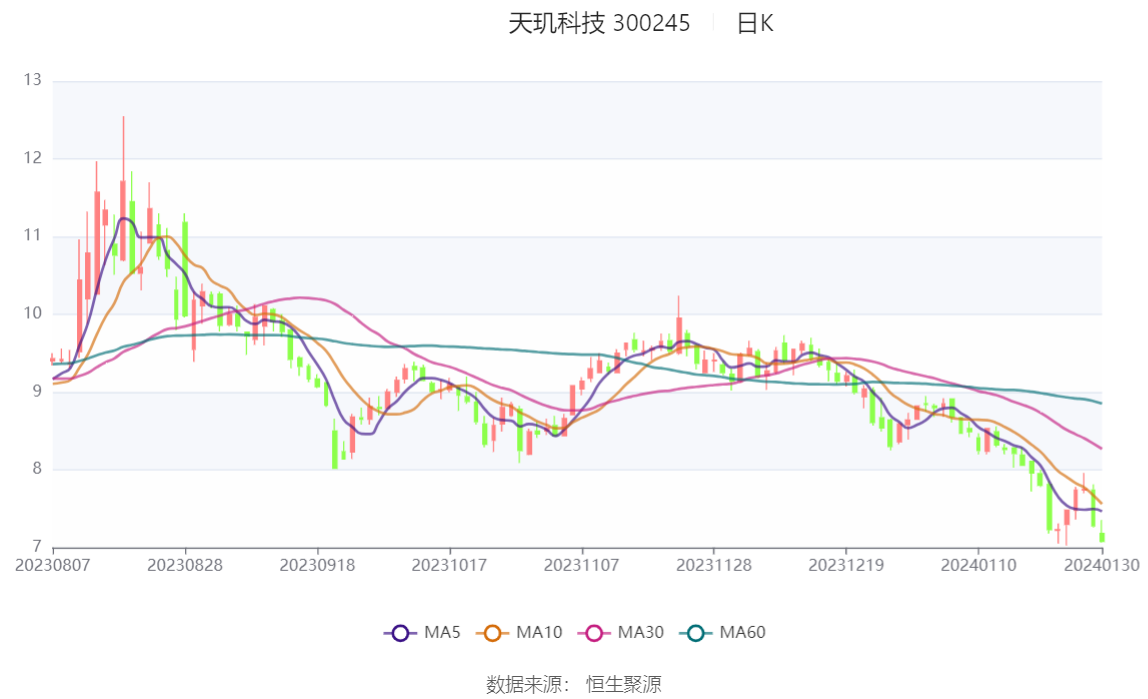Select the 20231219 date axis label
1148x699 pixels.
point(846,565)
